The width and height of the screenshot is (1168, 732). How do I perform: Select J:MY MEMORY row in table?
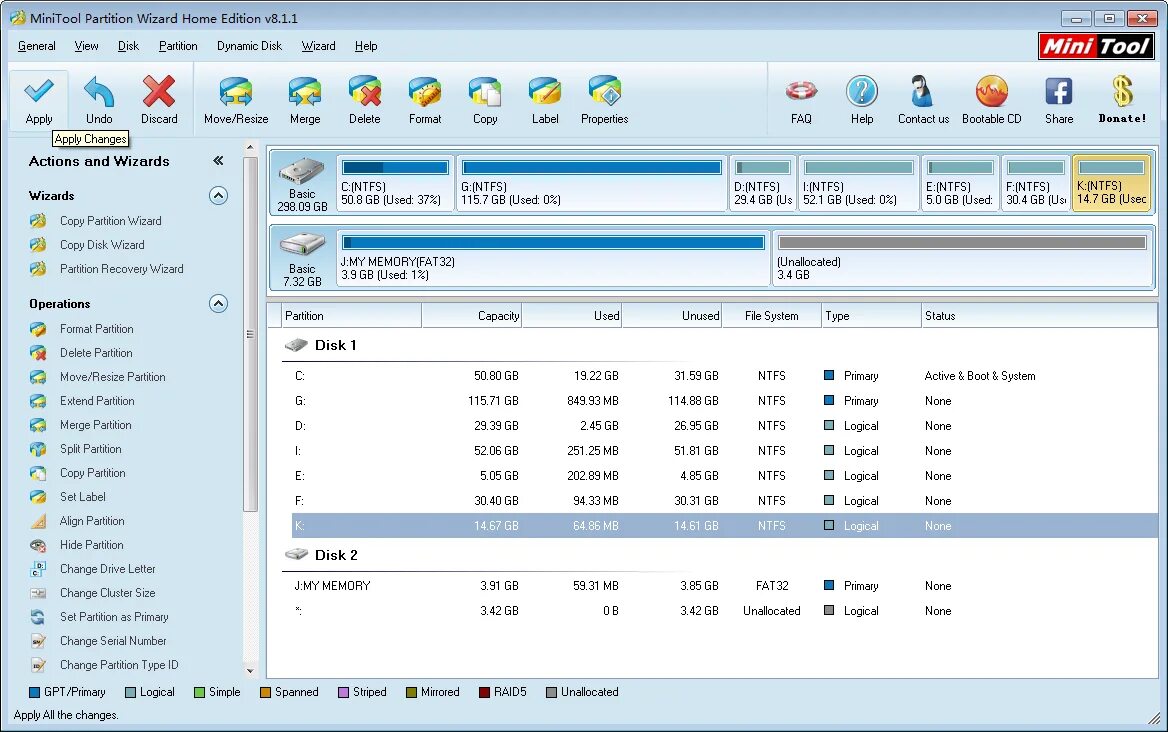click(x=724, y=586)
